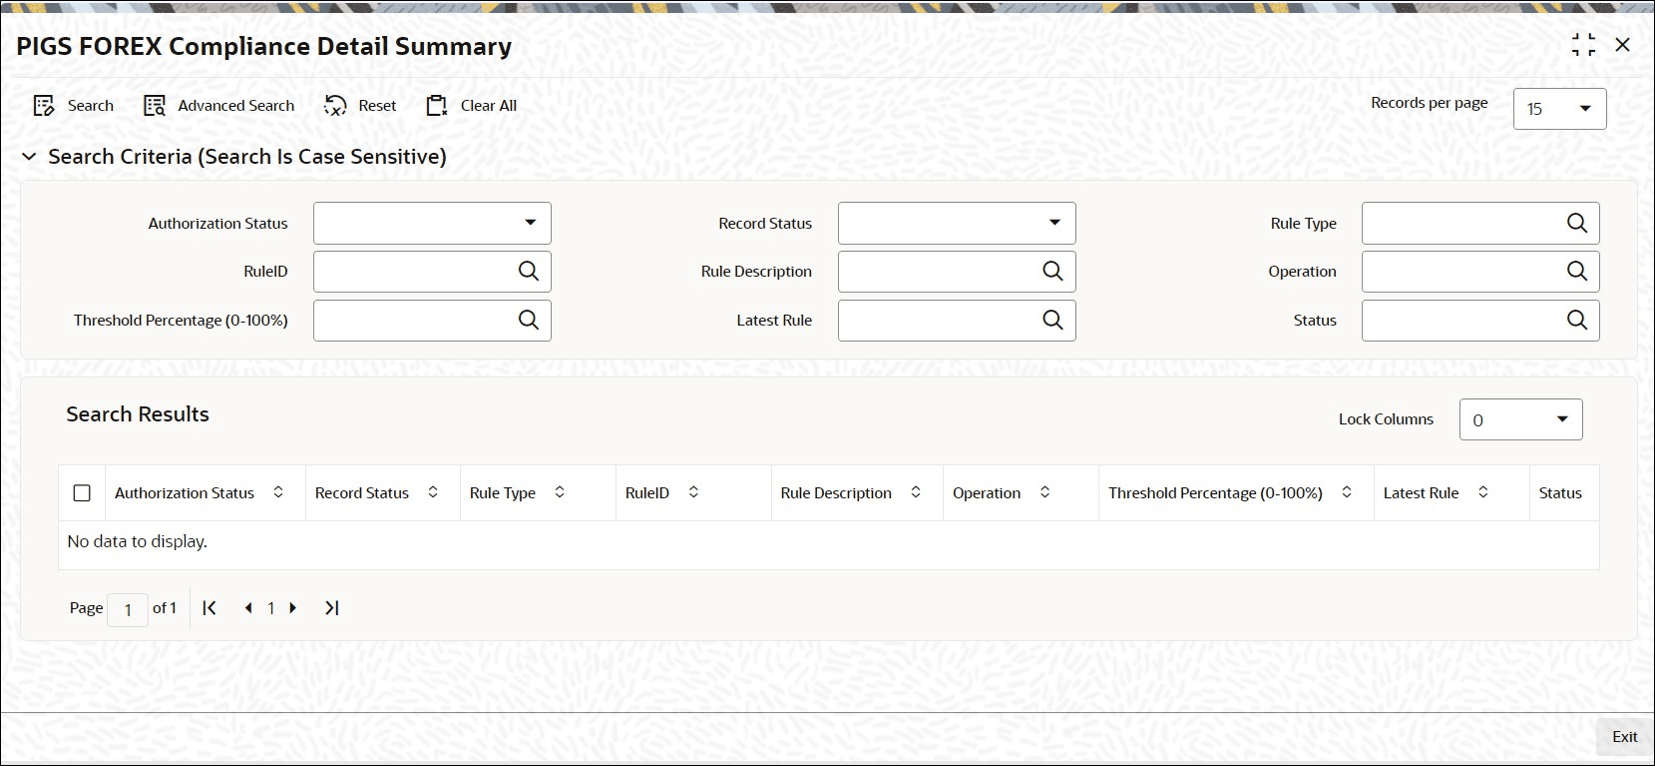
Task: Click the Rule Type lookup magnifier
Action: tap(1577, 223)
